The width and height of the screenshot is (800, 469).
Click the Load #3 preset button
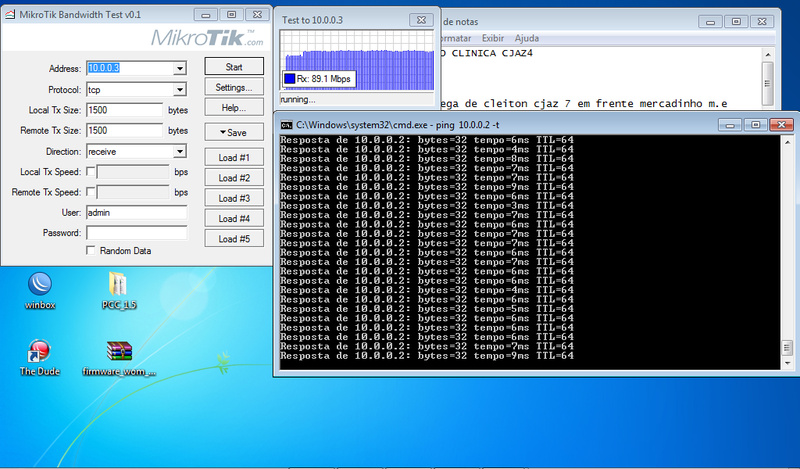pos(234,198)
